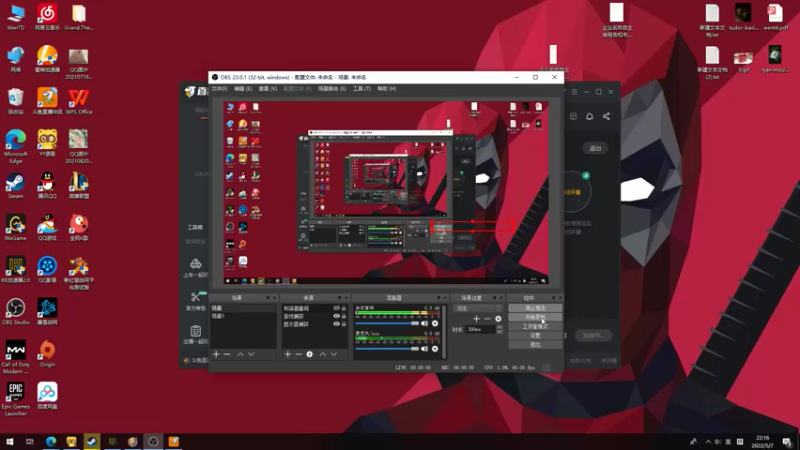
Task: Move the scene up with arrow
Action: [x=240, y=354]
